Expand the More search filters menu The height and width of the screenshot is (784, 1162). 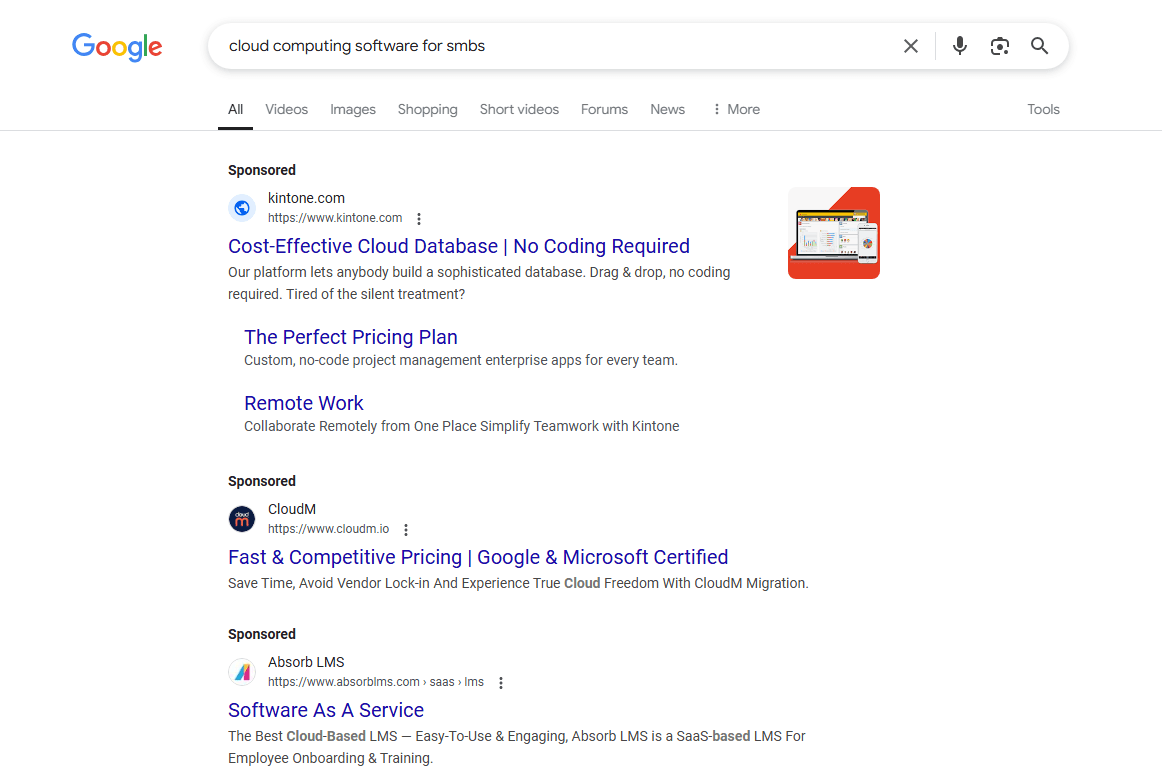pos(736,109)
